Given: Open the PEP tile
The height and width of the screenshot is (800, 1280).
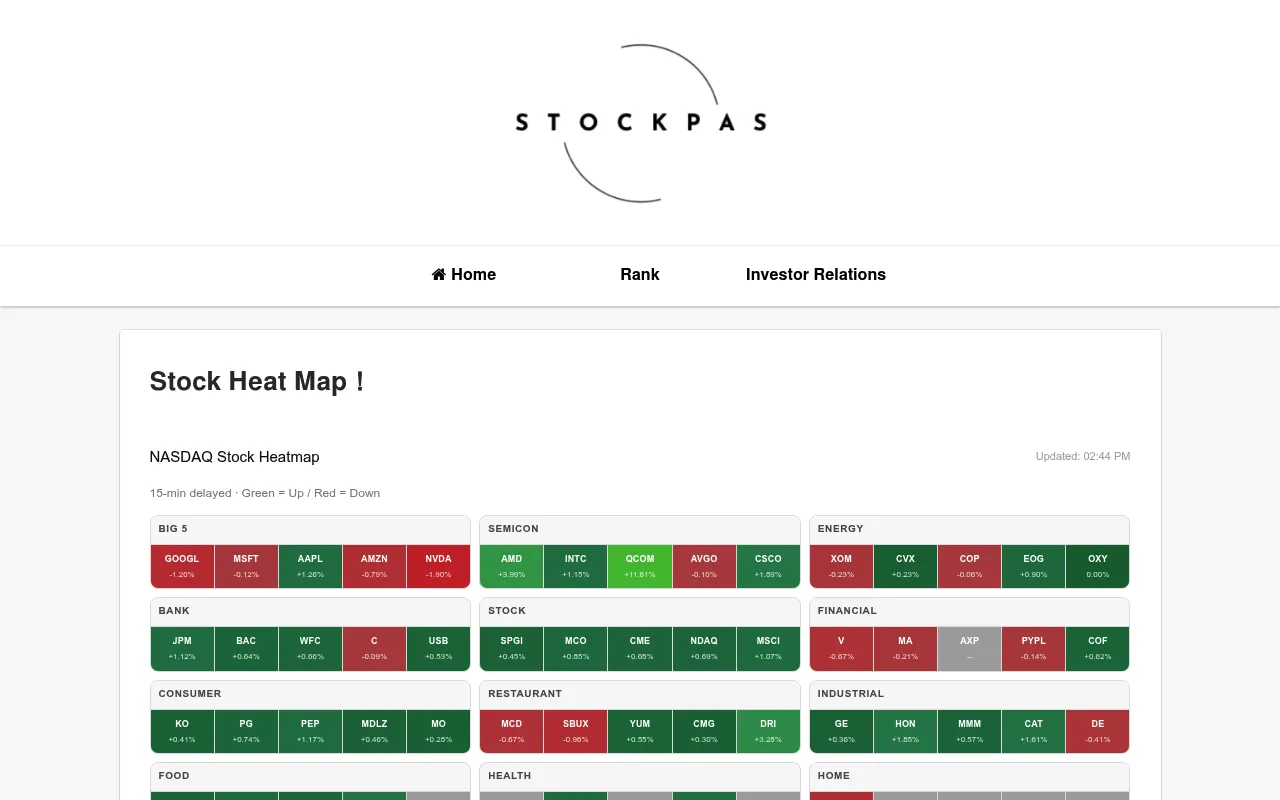Looking at the screenshot, I should click(x=310, y=731).
